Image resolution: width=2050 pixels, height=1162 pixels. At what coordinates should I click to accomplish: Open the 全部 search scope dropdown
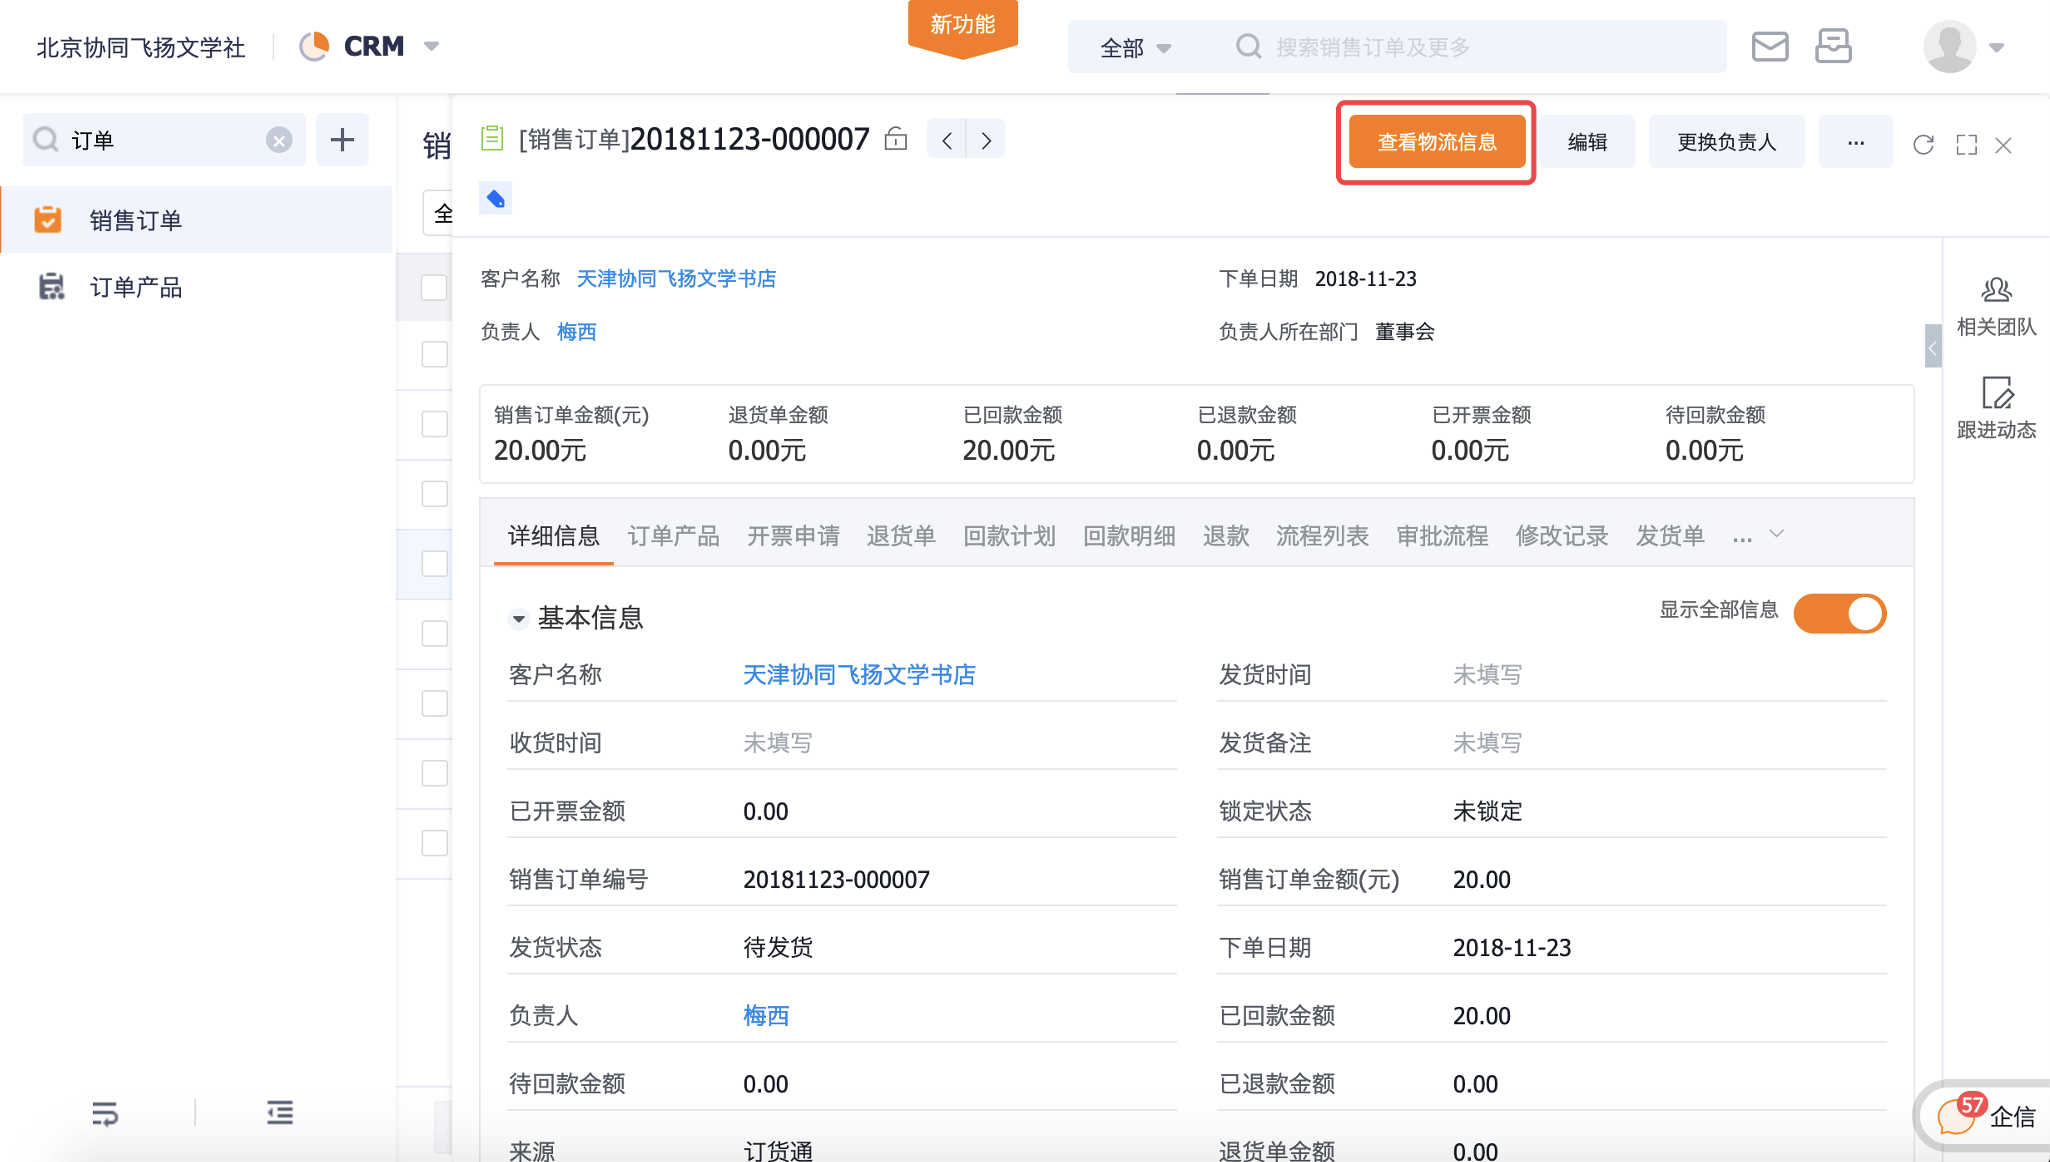click(x=1135, y=47)
